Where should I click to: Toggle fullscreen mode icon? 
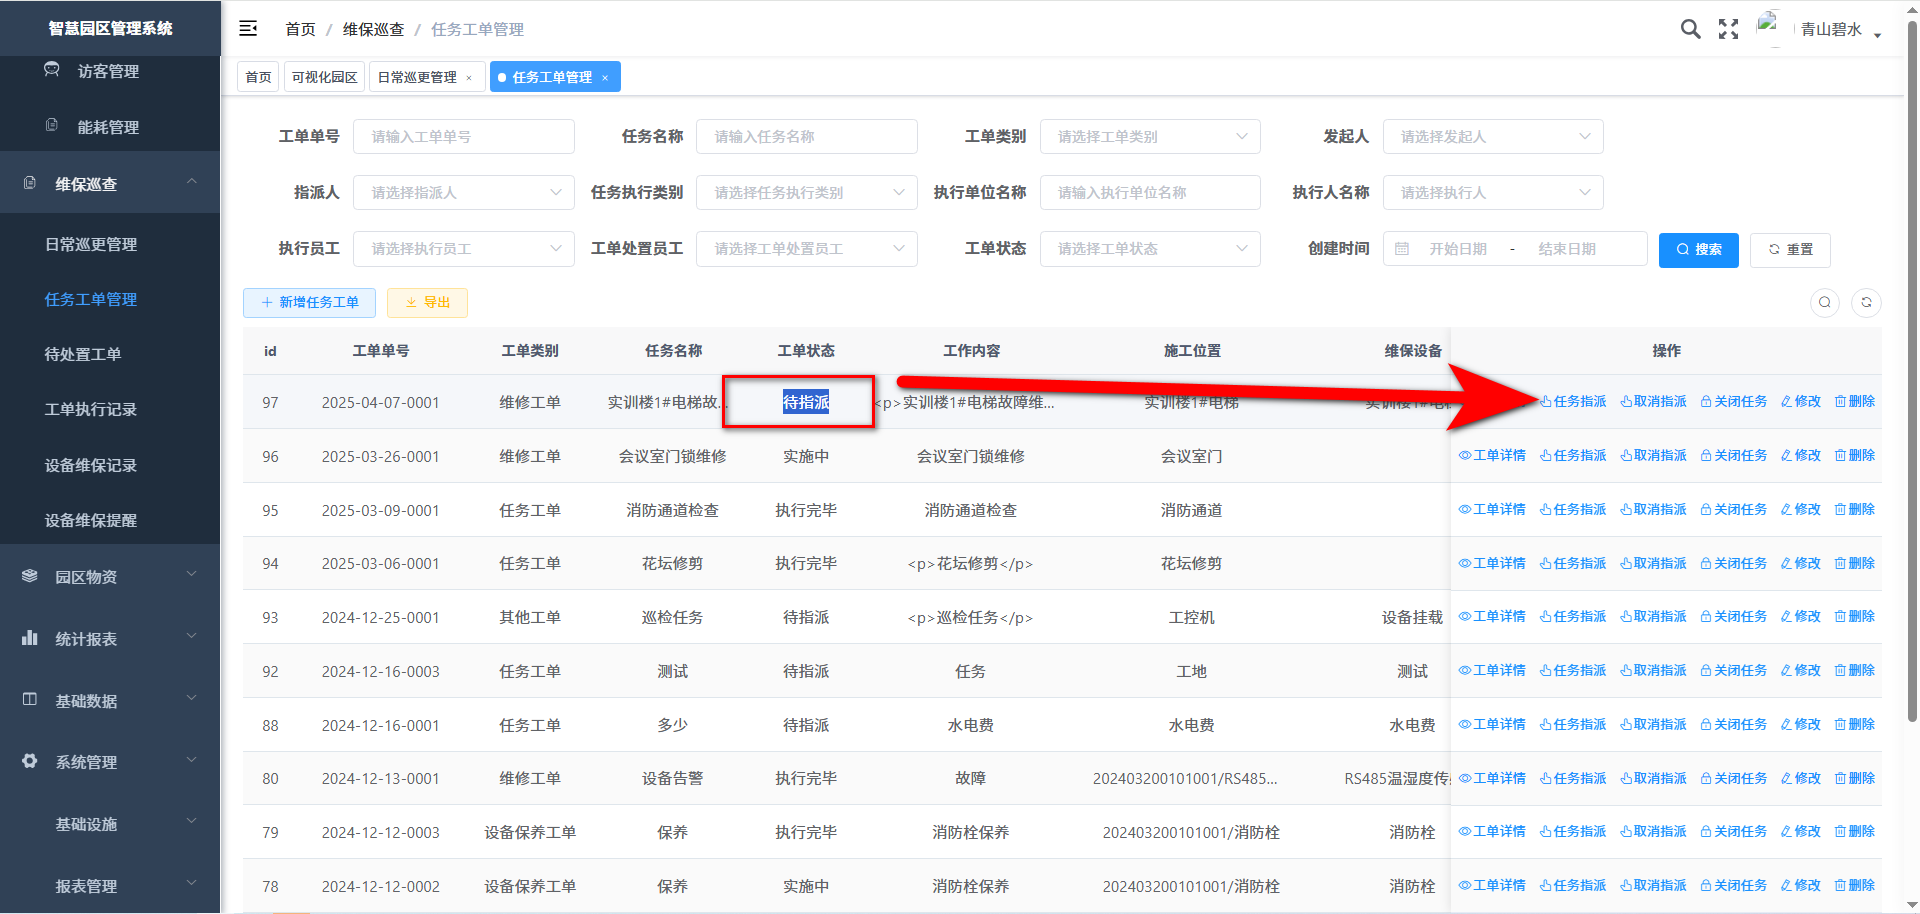click(1728, 29)
